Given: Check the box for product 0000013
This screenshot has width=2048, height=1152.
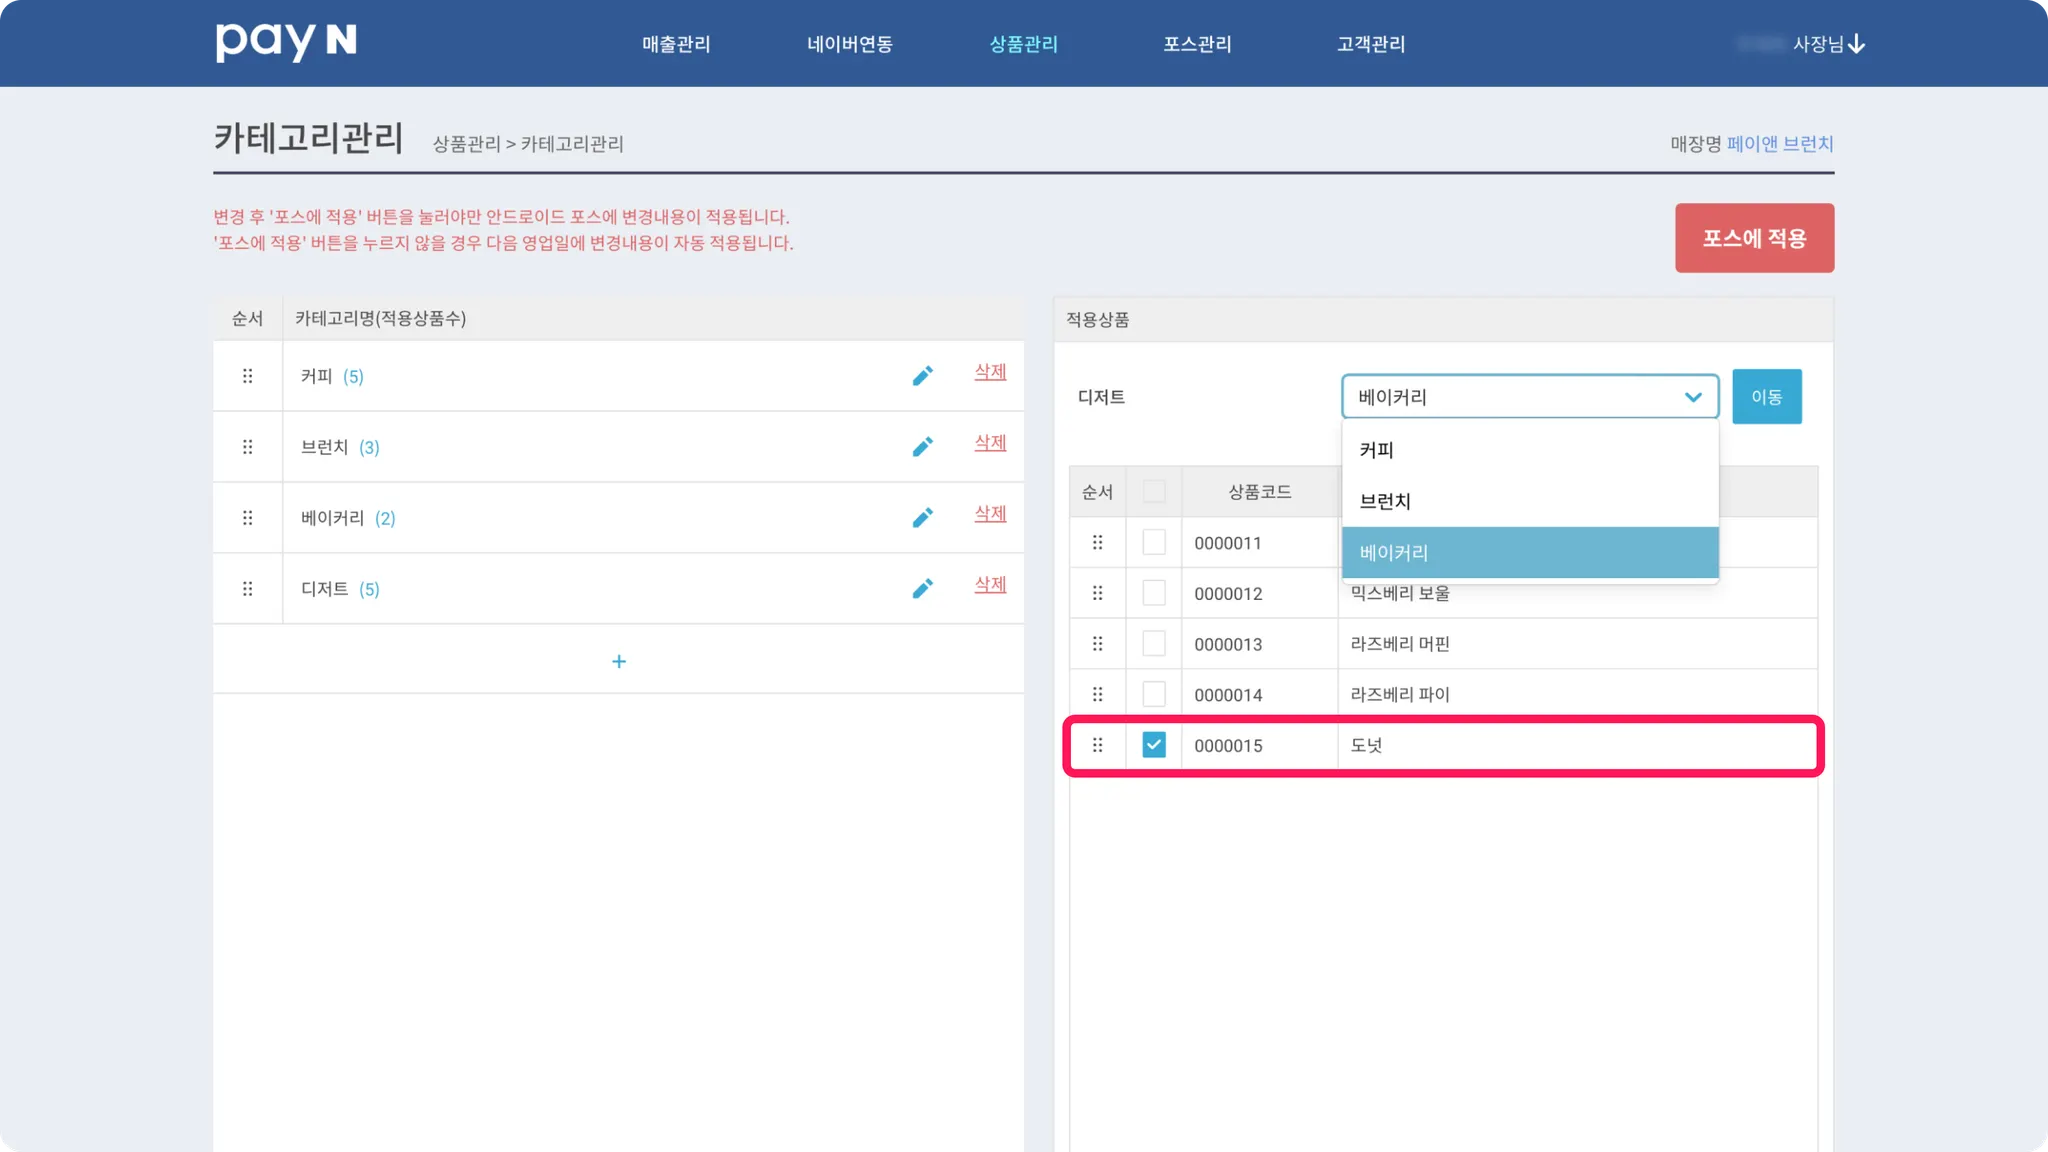Looking at the screenshot, I should (x=1153, y=644).
